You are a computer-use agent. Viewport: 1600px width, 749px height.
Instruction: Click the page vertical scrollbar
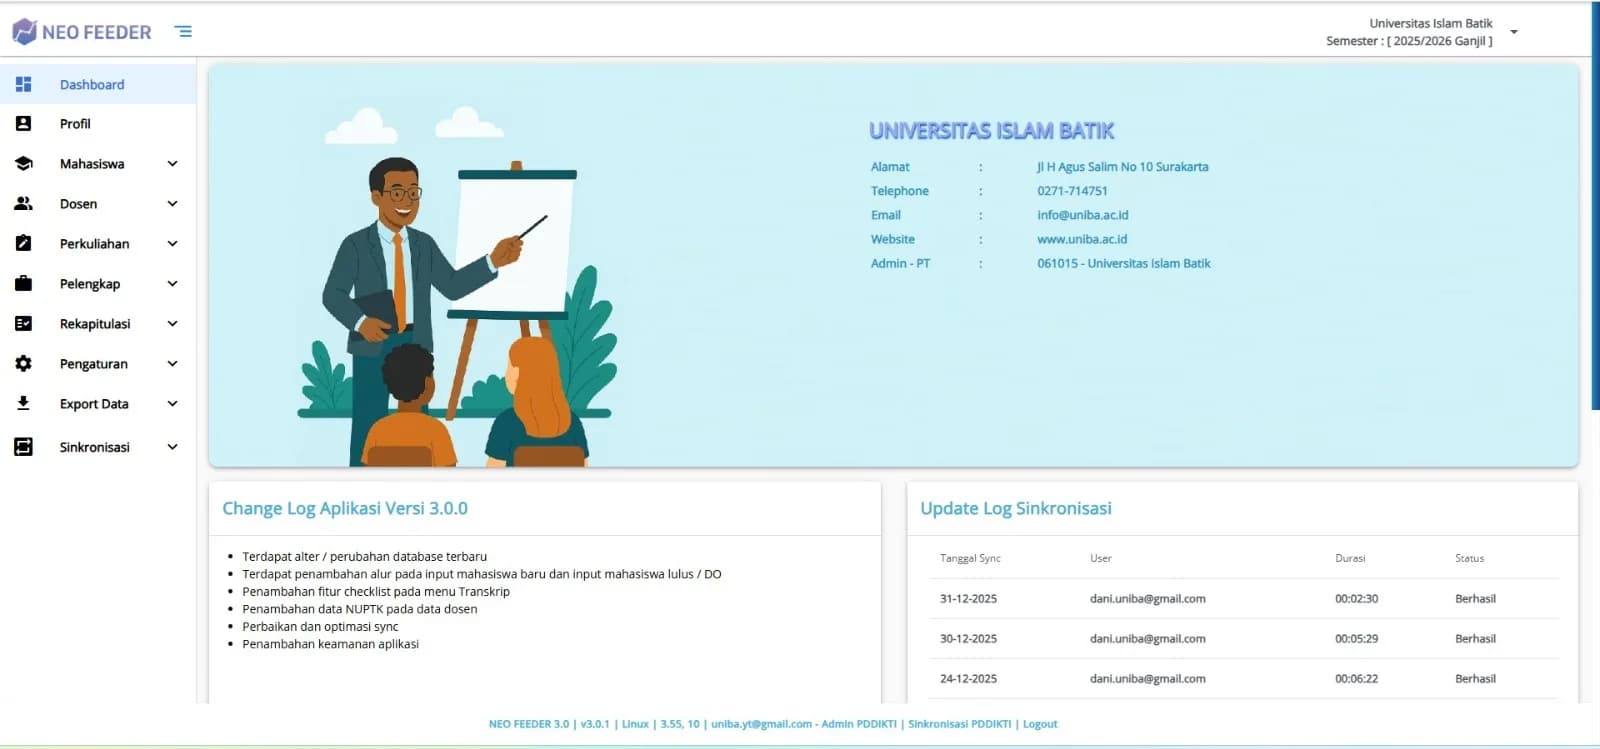1595,206
